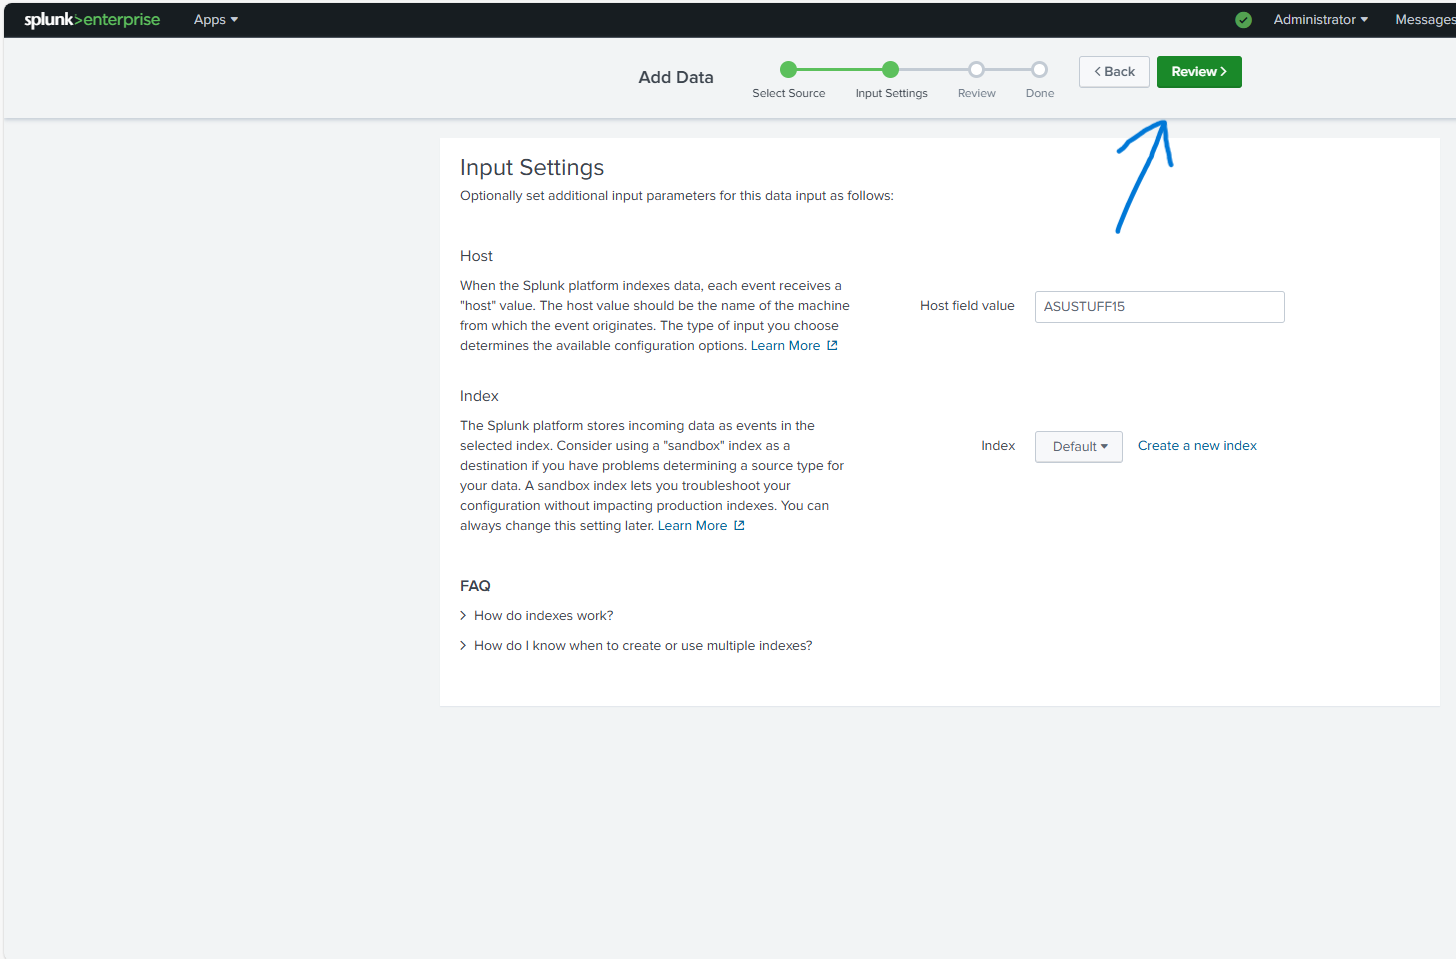This screenshot has height=959, width=1456.
Task: Click the external link icon beside Host Learn More
Action: (x=831, y=344)
